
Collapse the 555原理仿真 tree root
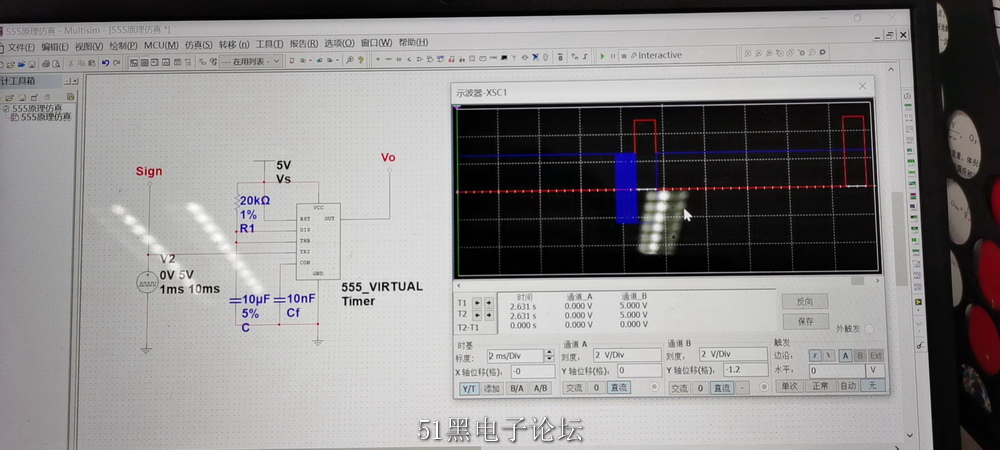coord(6,107)
